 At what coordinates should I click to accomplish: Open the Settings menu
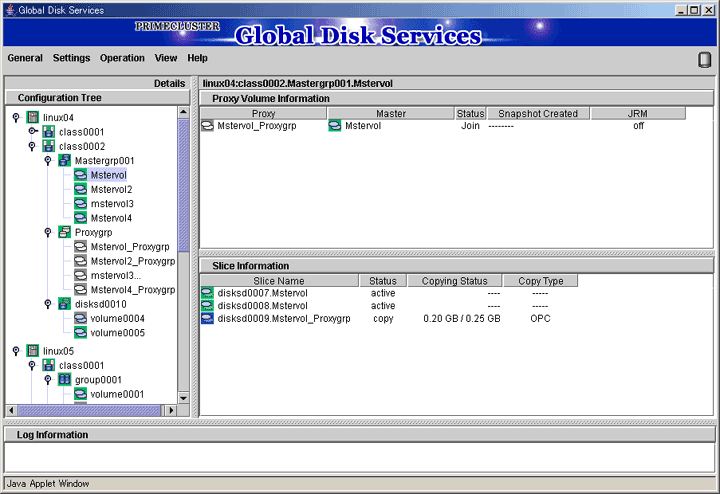[71, 58]
